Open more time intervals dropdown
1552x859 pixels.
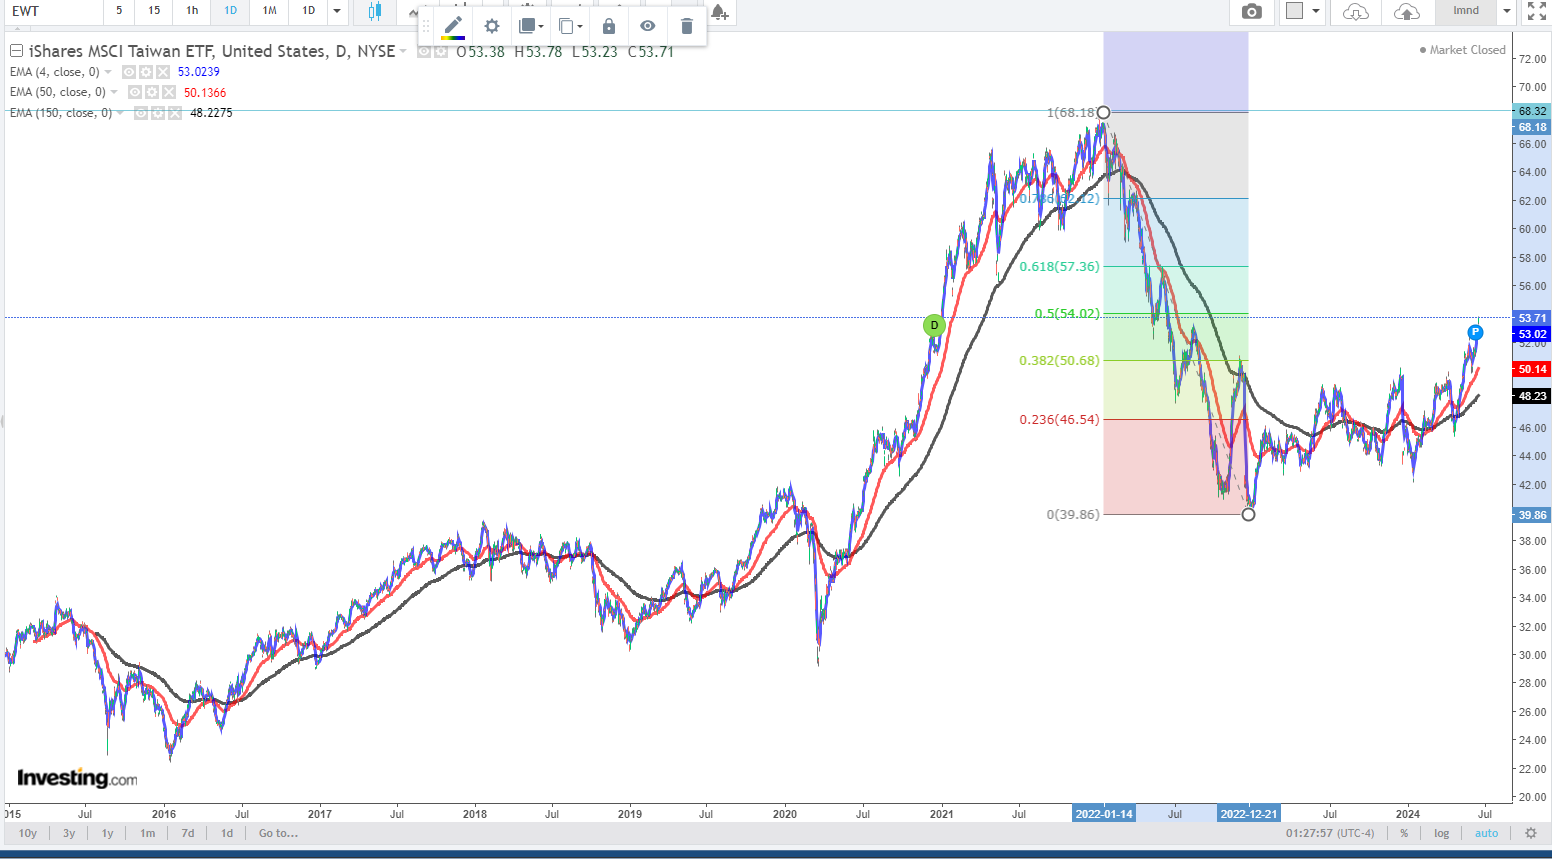pos(337,11)
